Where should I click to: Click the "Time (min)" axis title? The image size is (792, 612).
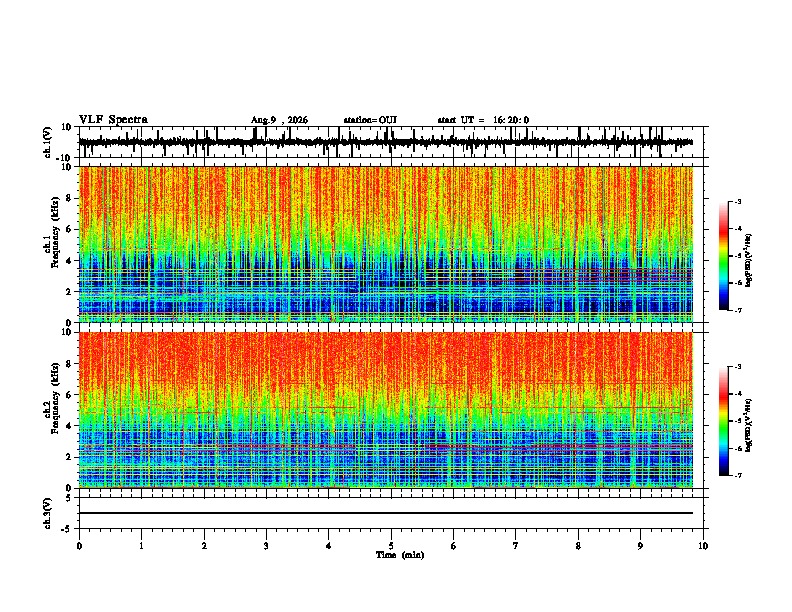click(400, 555)
